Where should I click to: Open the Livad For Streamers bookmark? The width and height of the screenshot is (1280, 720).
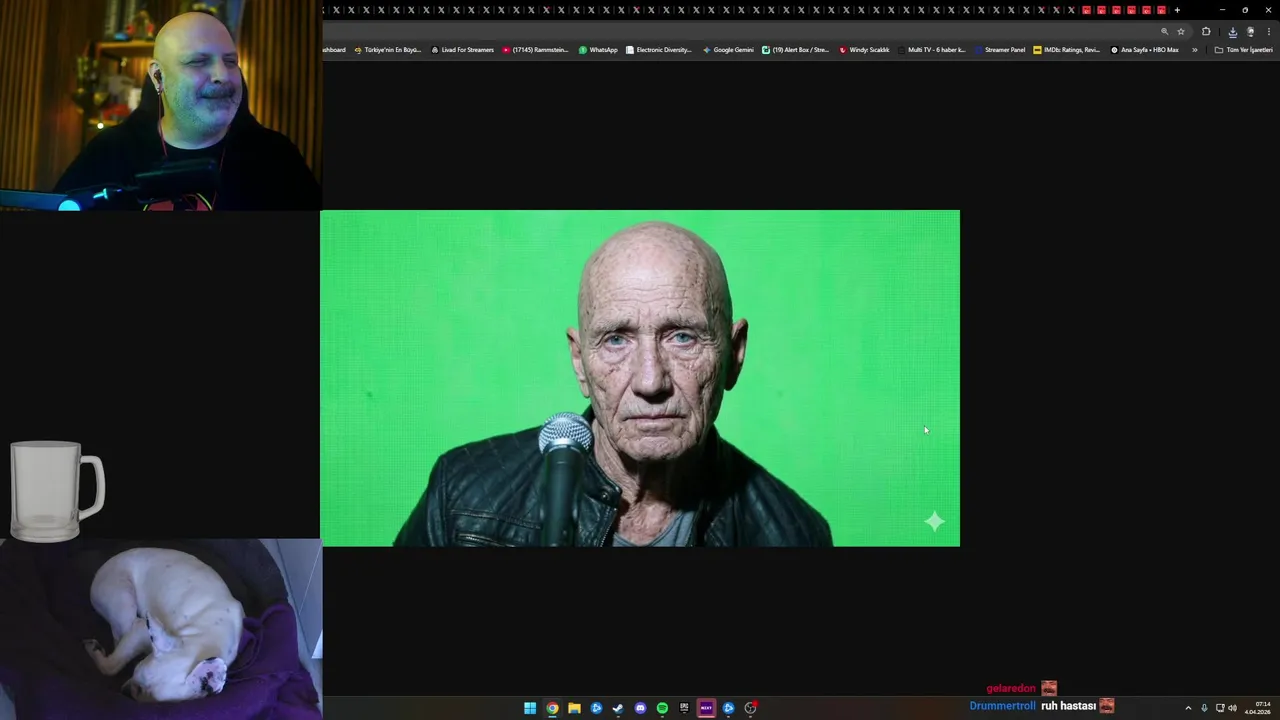point(463,50)
